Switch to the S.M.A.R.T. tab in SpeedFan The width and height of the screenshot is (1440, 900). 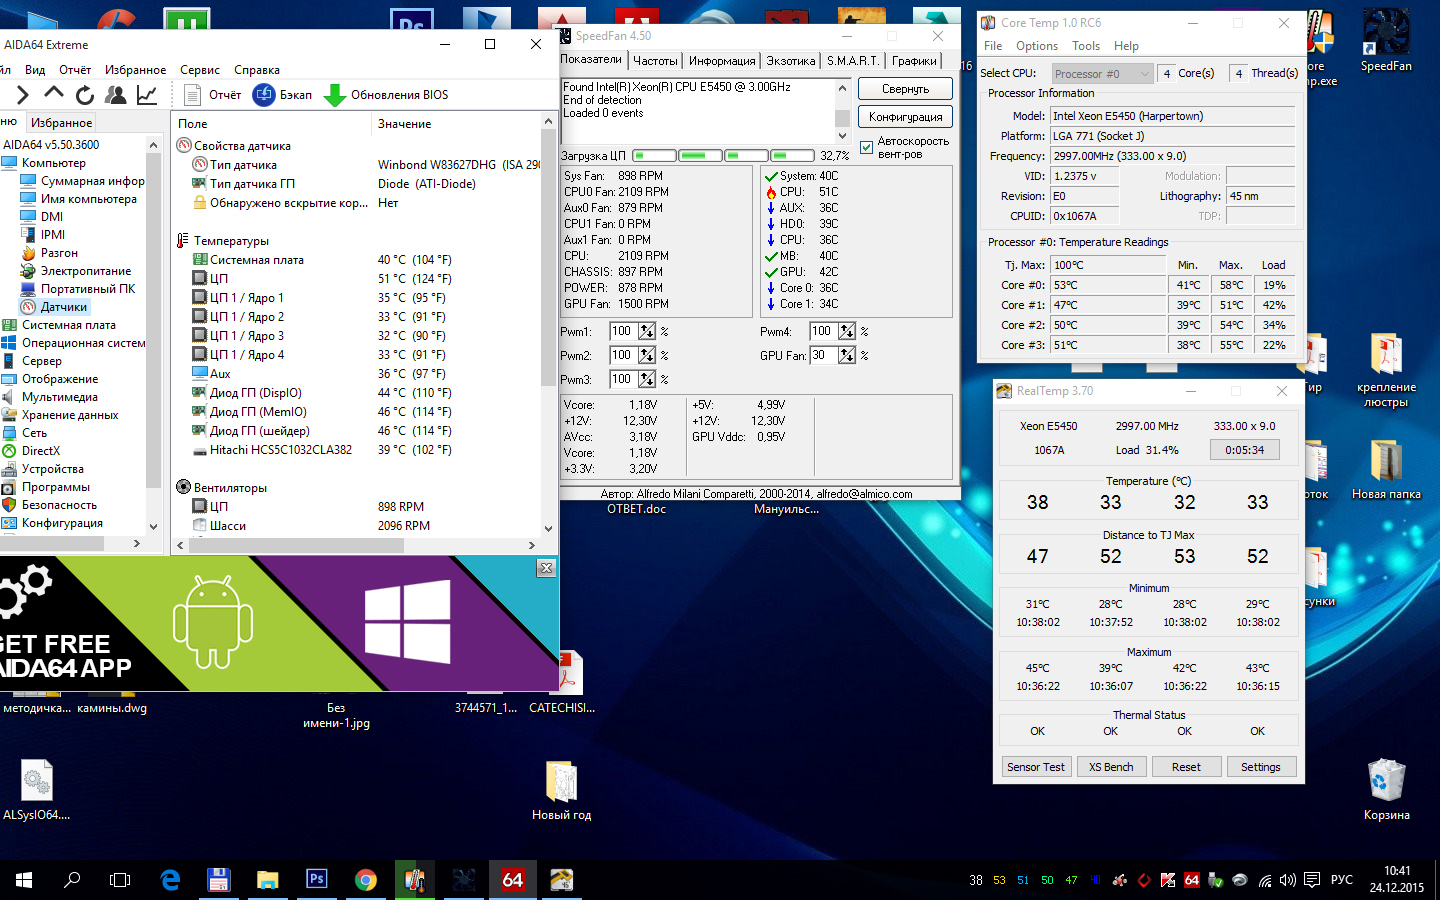pyautogui.click(x=852, y=61)
